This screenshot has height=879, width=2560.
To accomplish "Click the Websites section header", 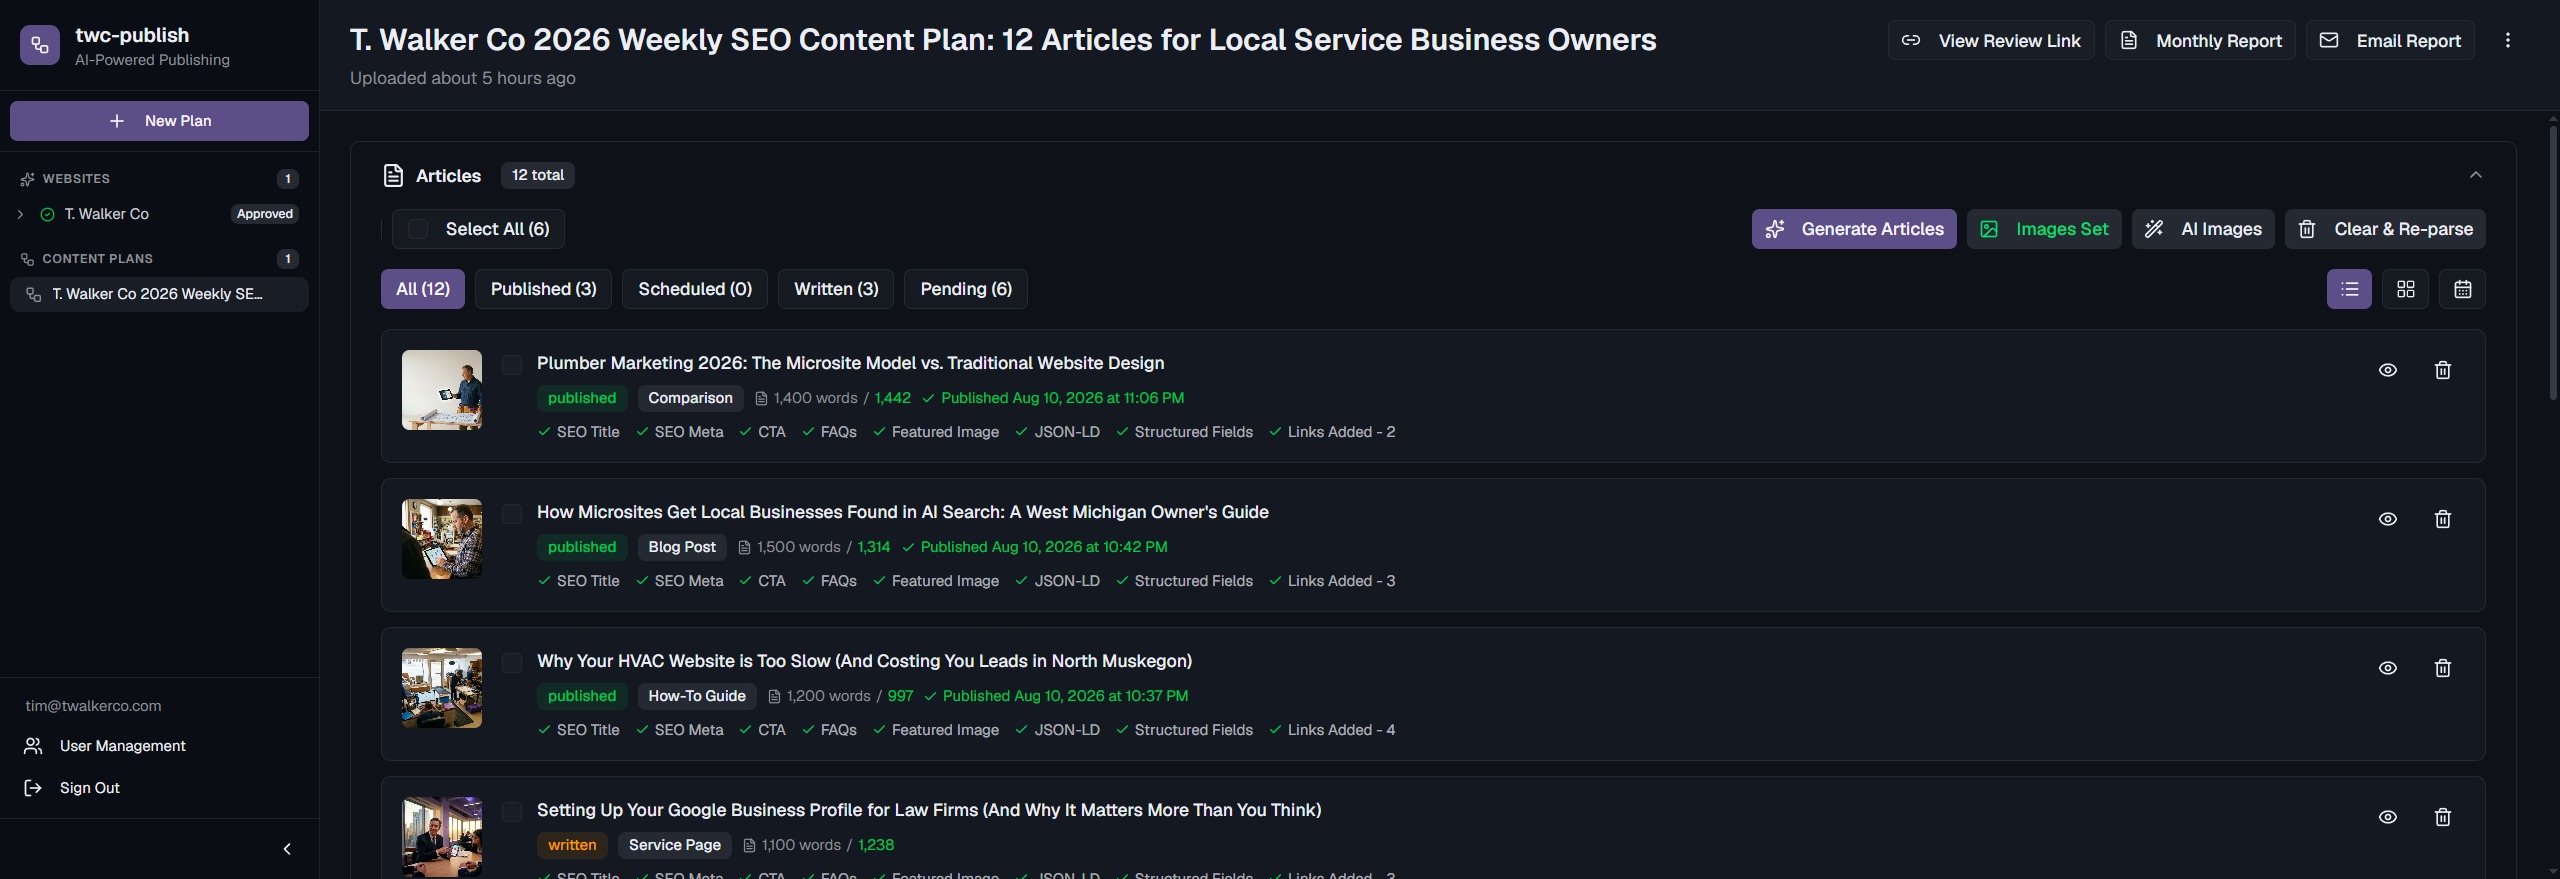I will [x=76, y=179].
